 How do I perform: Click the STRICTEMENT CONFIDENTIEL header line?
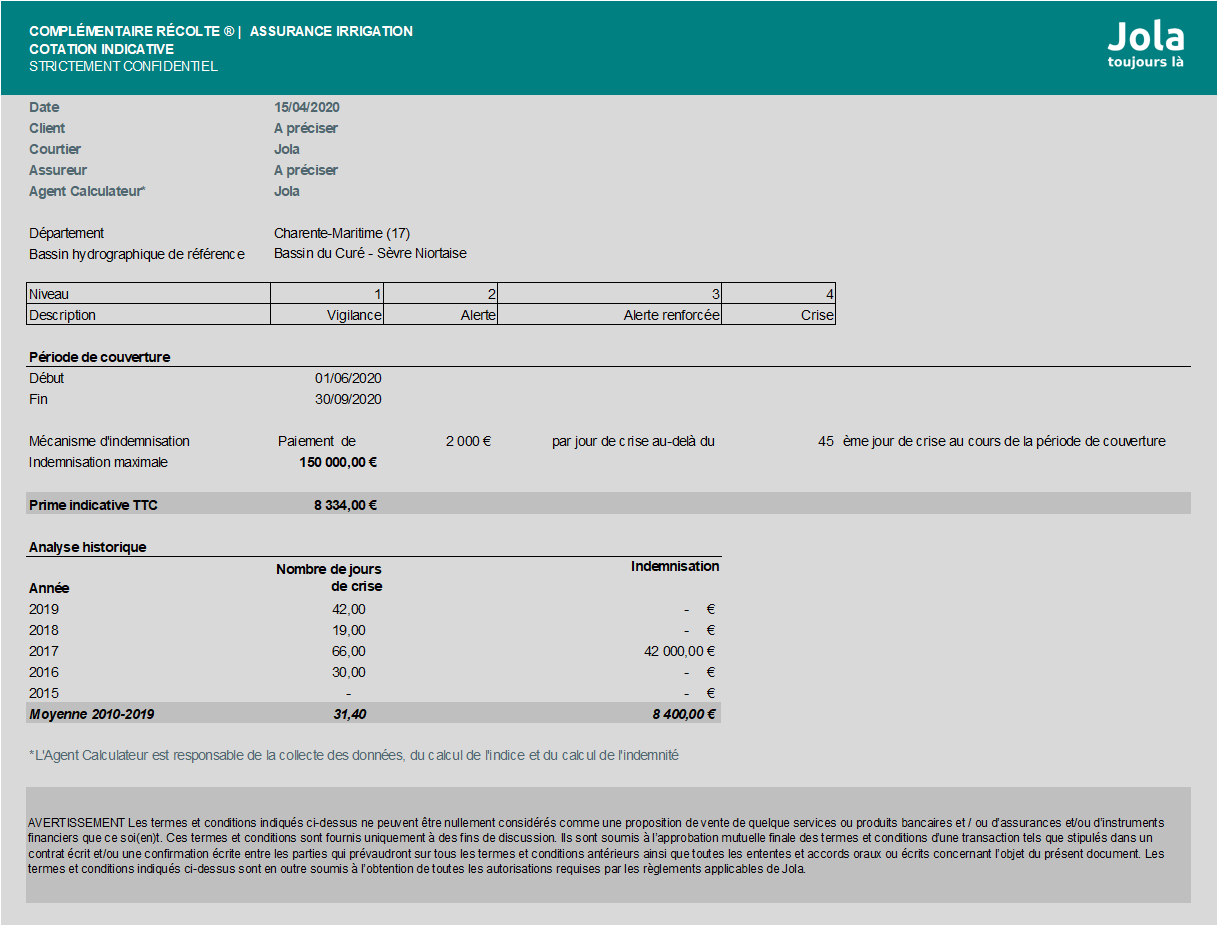123,66
